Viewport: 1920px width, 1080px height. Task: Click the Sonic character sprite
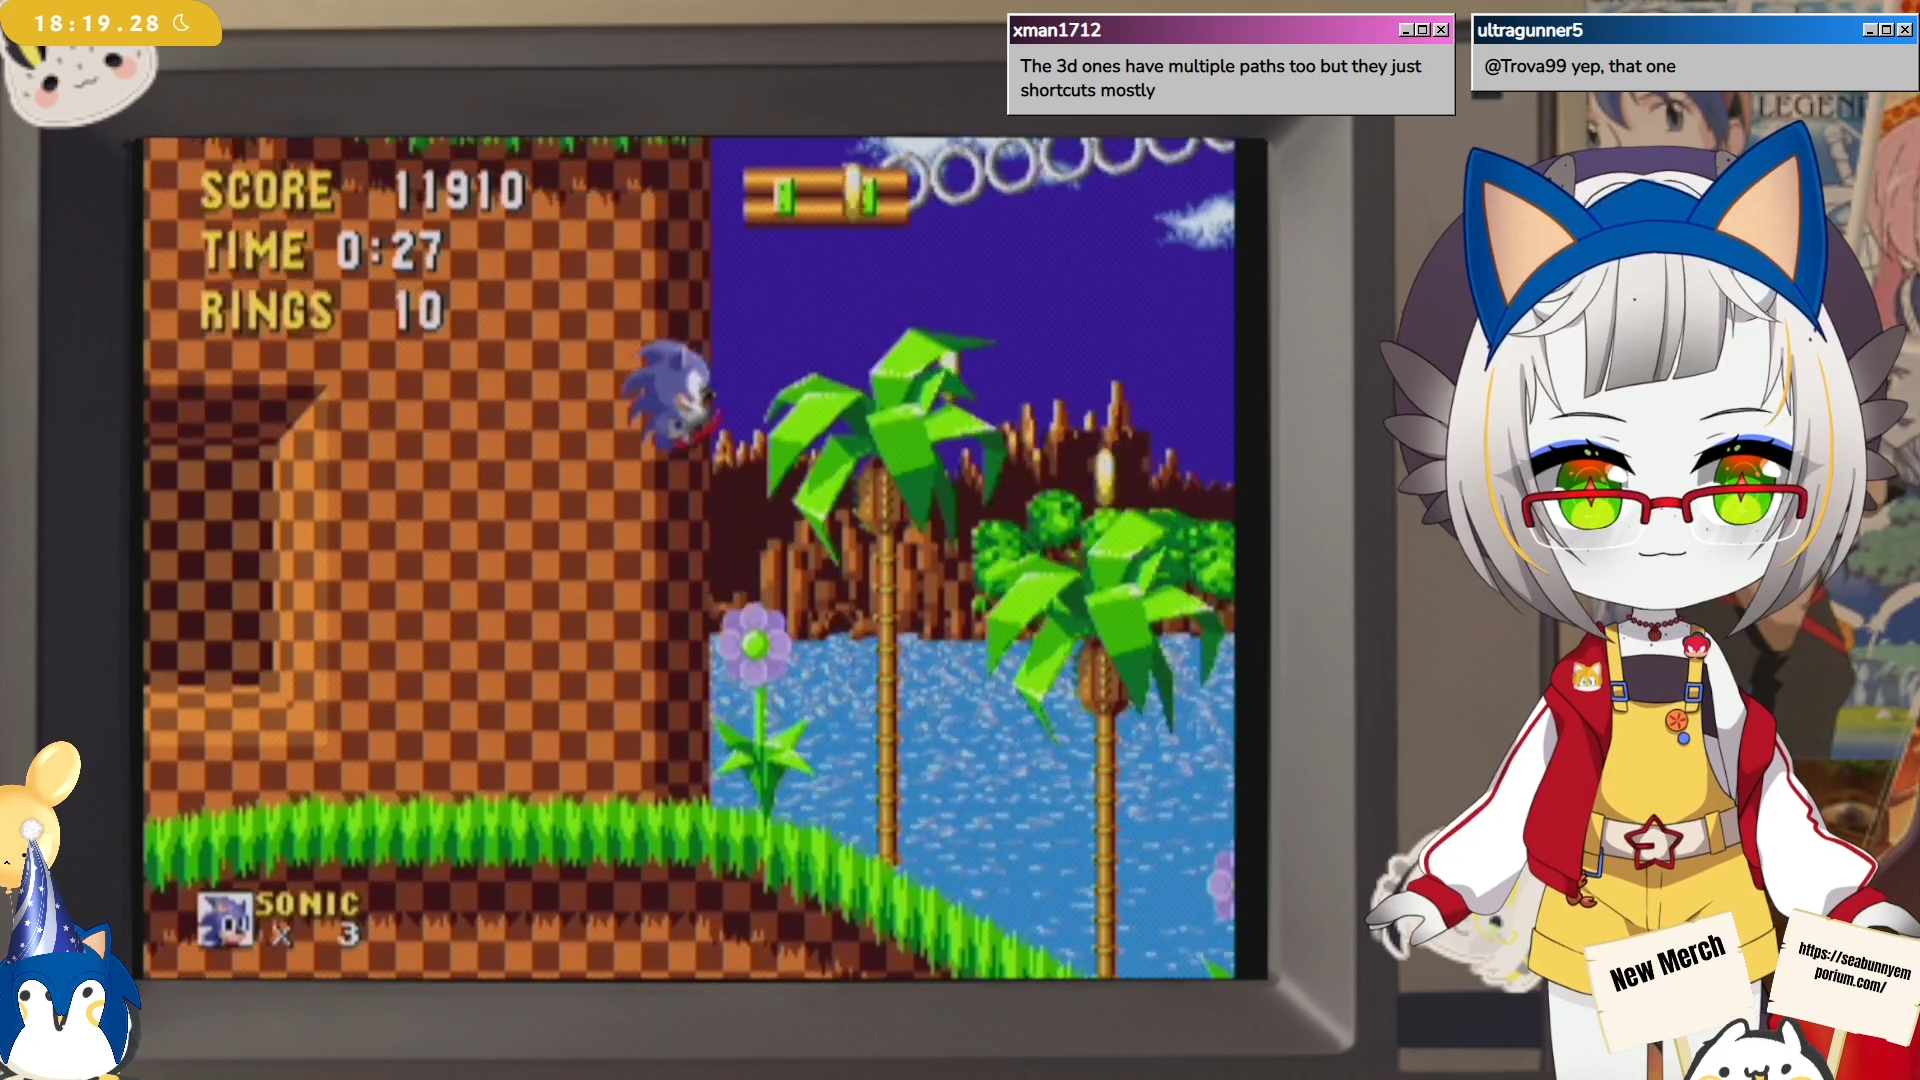[x=672, y=395]
